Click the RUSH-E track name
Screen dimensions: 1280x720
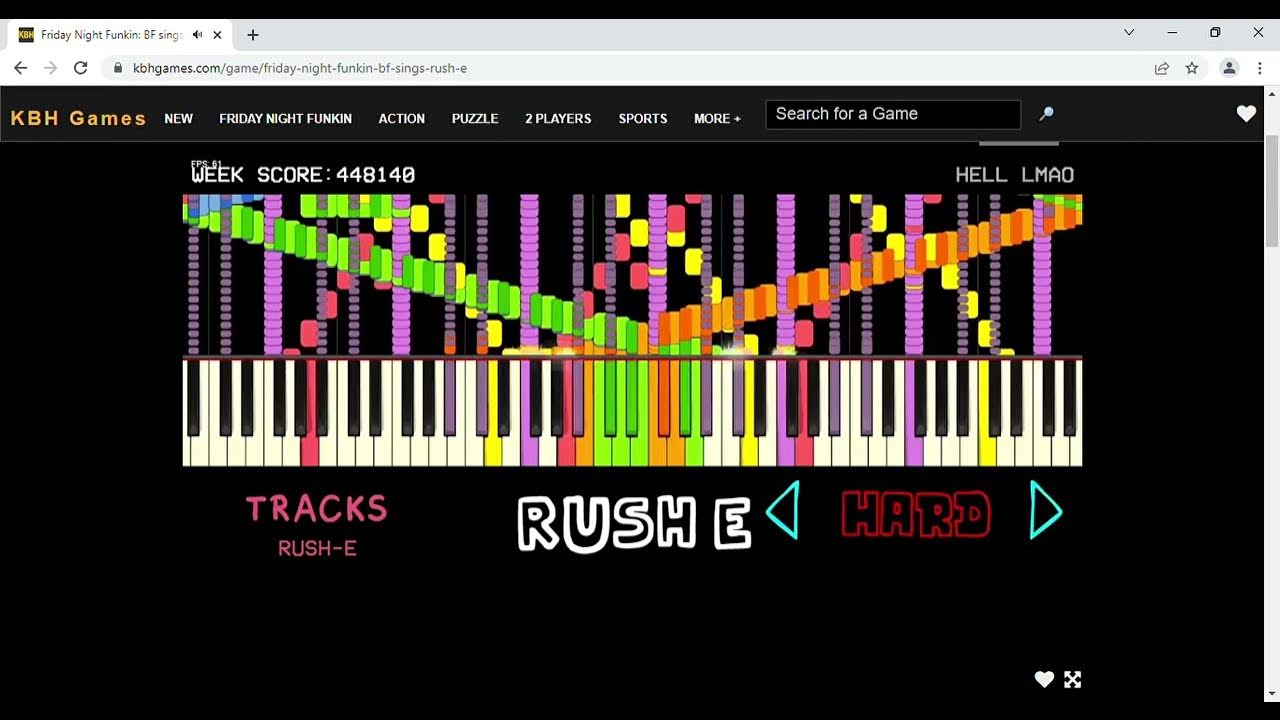tap(317, 548)
